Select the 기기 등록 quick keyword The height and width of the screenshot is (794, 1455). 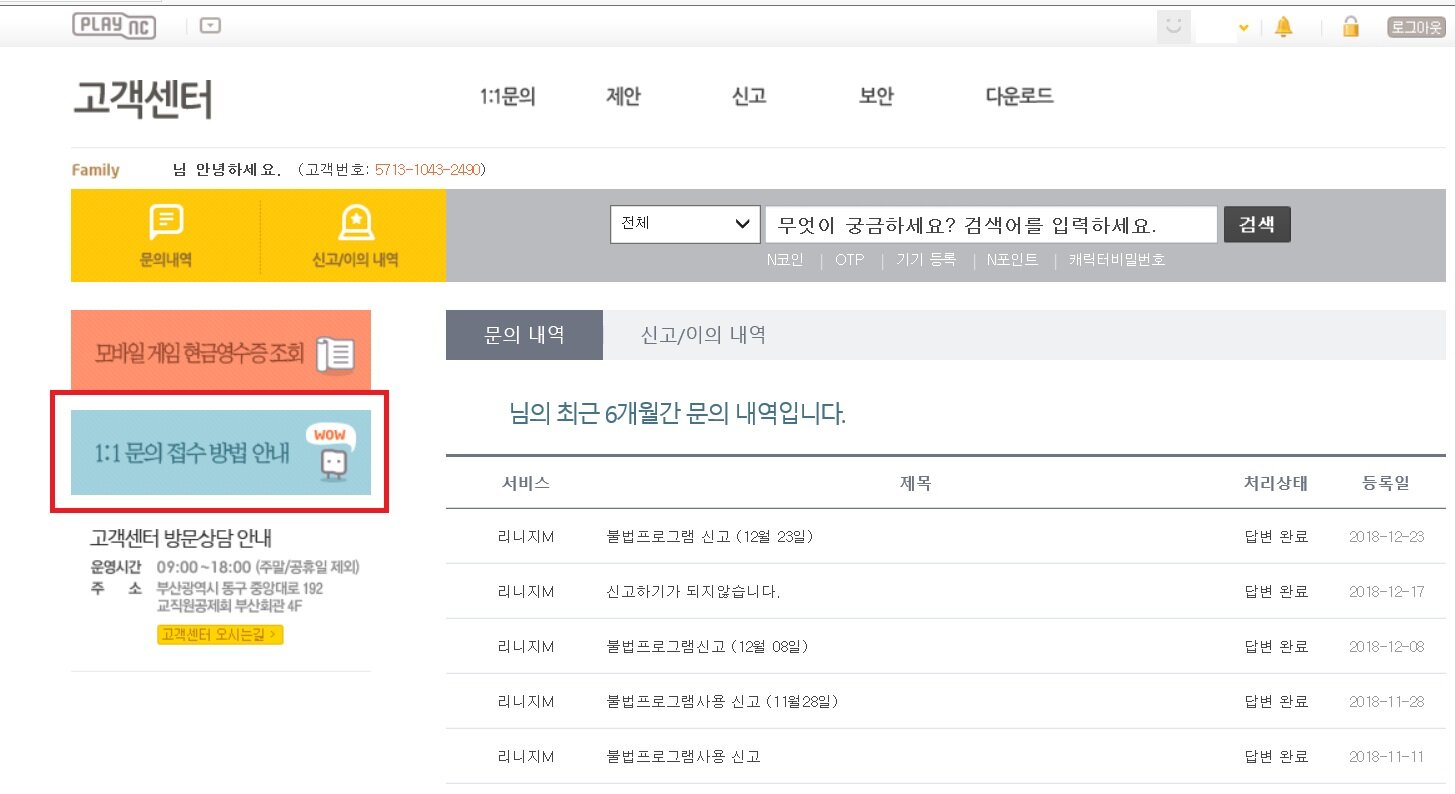[x=926, y=260]
